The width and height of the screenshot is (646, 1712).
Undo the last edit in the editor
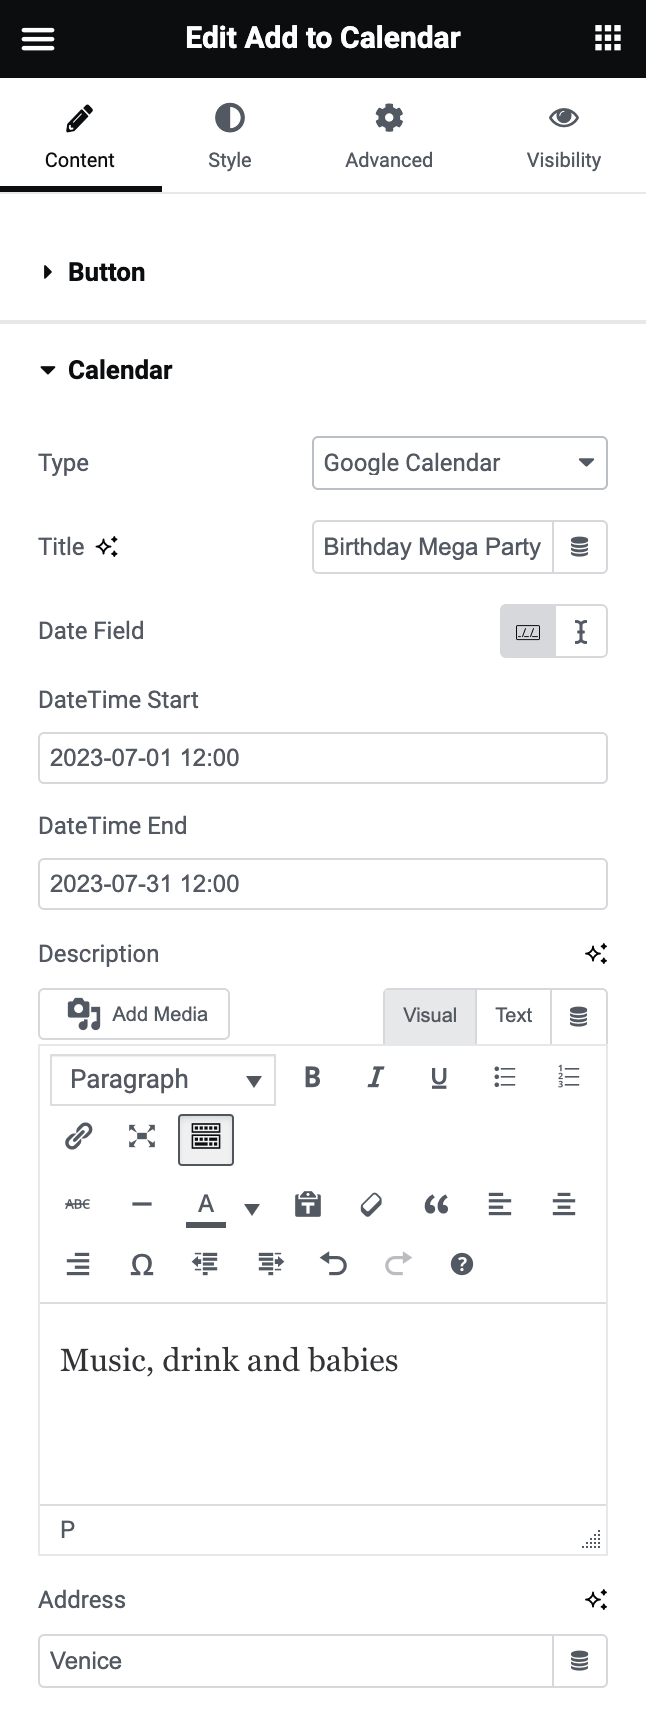coord(333,1264)
